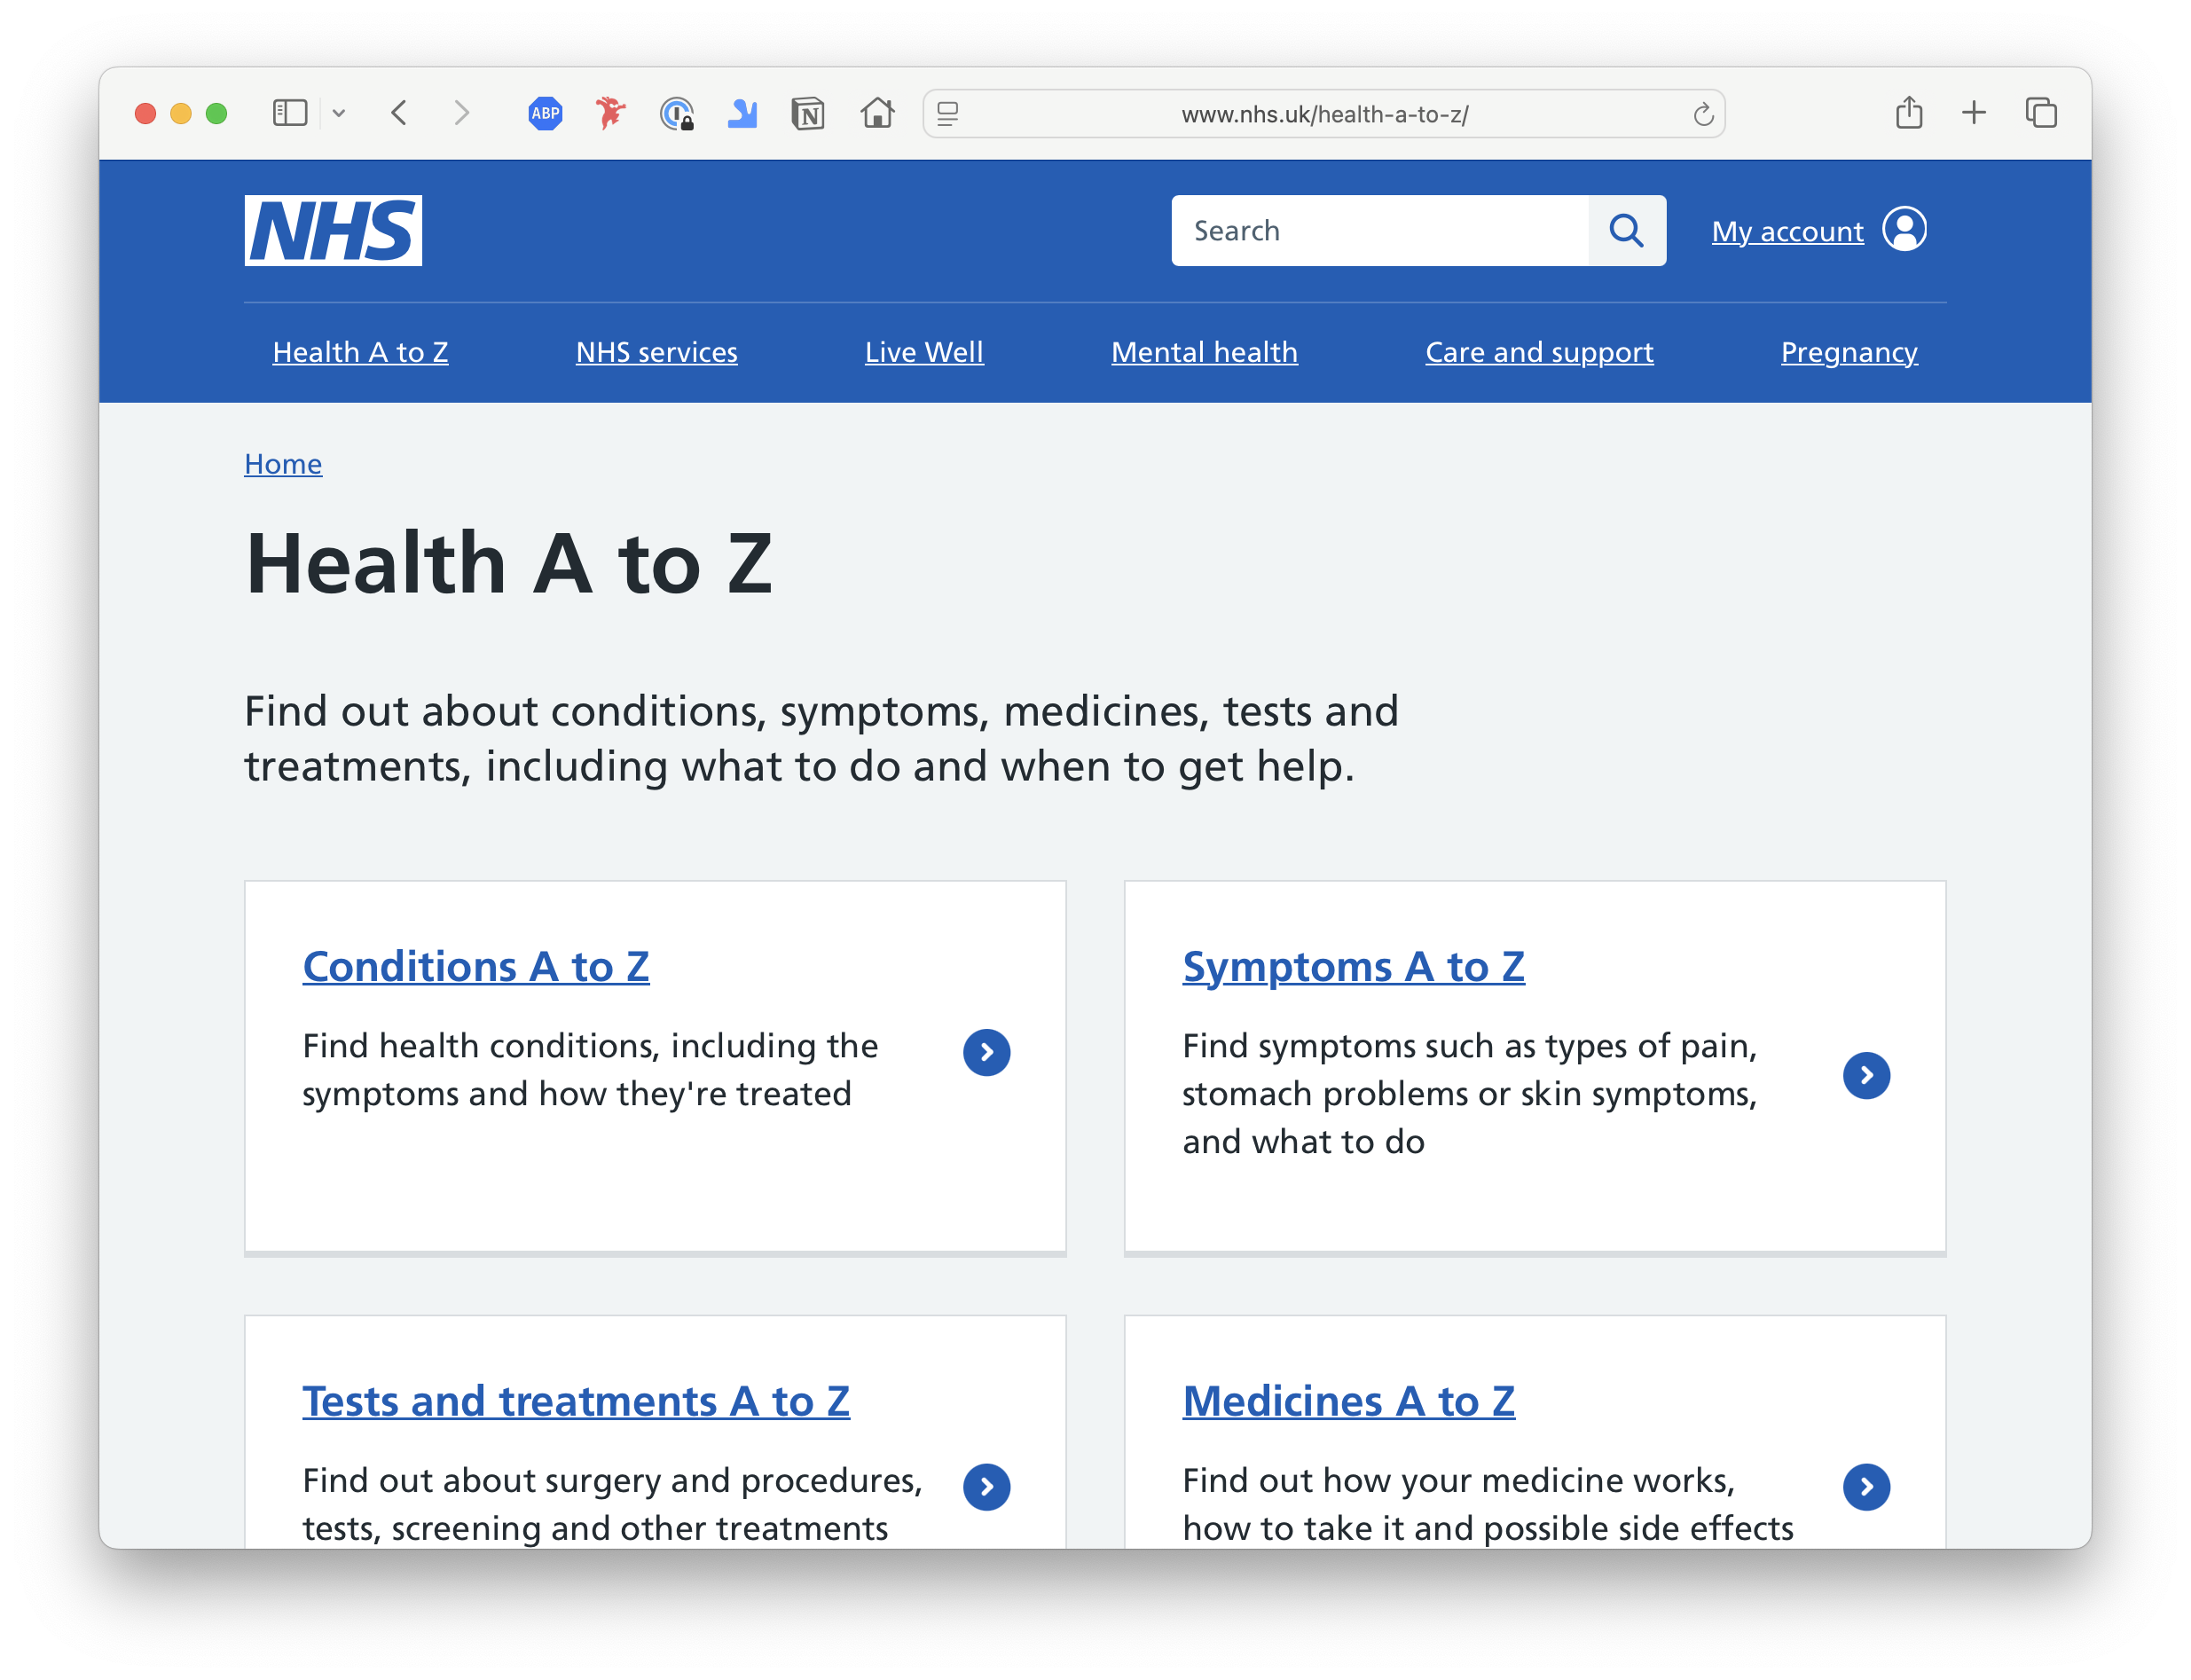Open a new tab with the plus icon
This screenshot has height=1680, width=2191.
[x=1974, y=112]
